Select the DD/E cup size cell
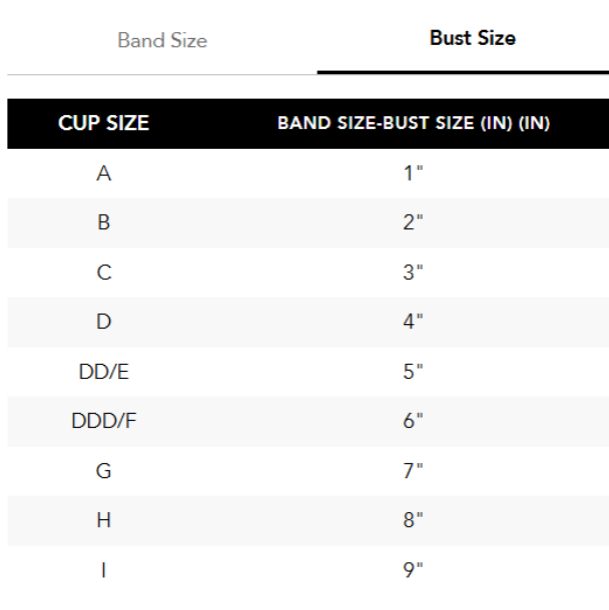 [103, 372]
